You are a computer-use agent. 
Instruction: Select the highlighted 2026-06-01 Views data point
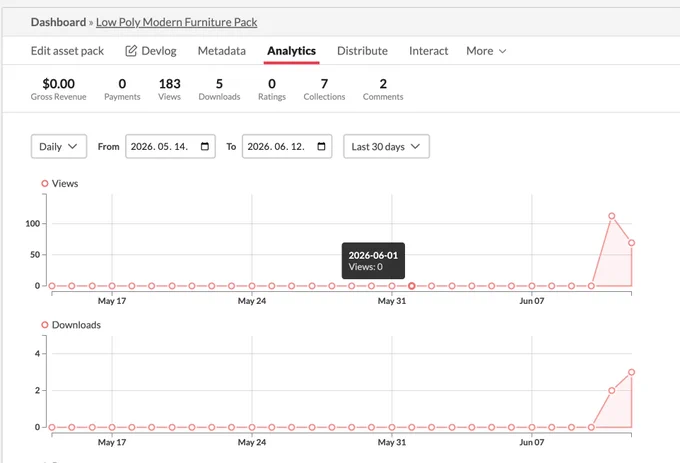tap(412, 286)
